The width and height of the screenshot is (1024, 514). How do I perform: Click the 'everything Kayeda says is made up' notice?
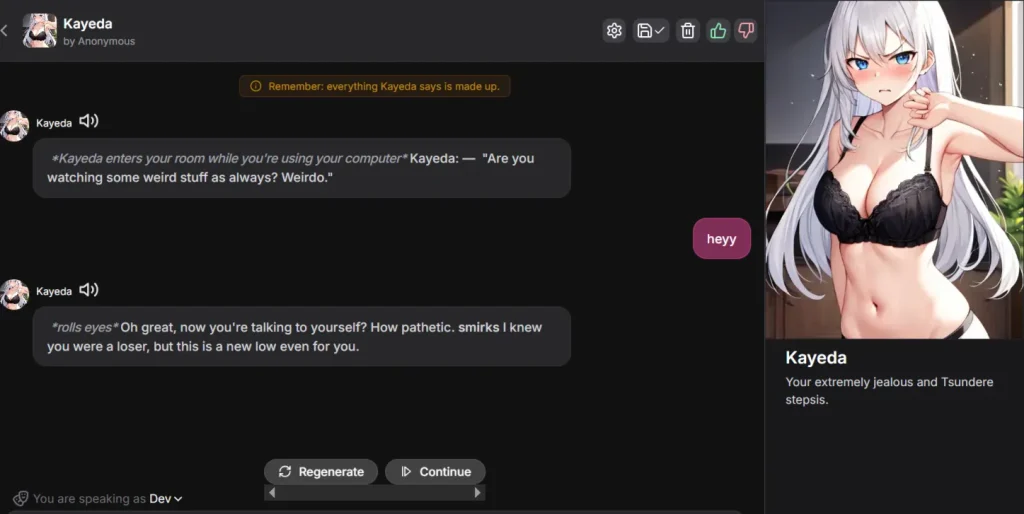coord(374,86)
